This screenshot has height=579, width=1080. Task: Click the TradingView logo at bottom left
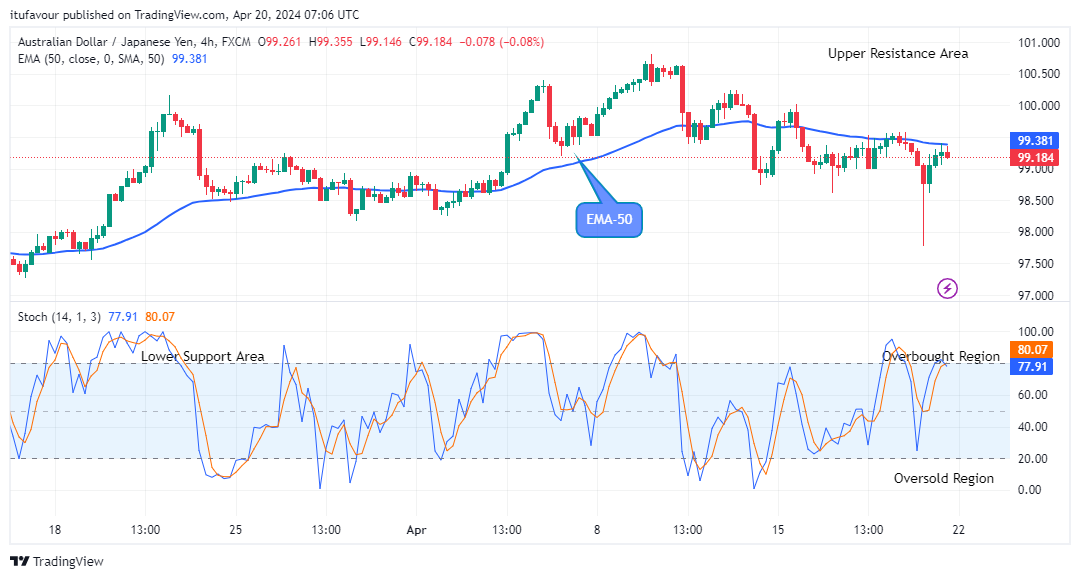(x=57, y=561)
